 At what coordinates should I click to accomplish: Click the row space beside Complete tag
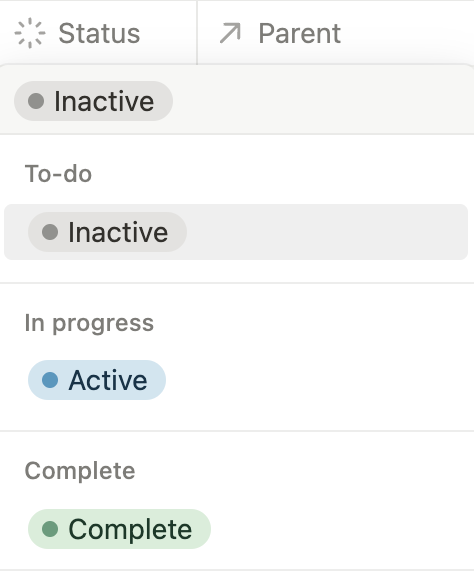(x=339, y=529)
